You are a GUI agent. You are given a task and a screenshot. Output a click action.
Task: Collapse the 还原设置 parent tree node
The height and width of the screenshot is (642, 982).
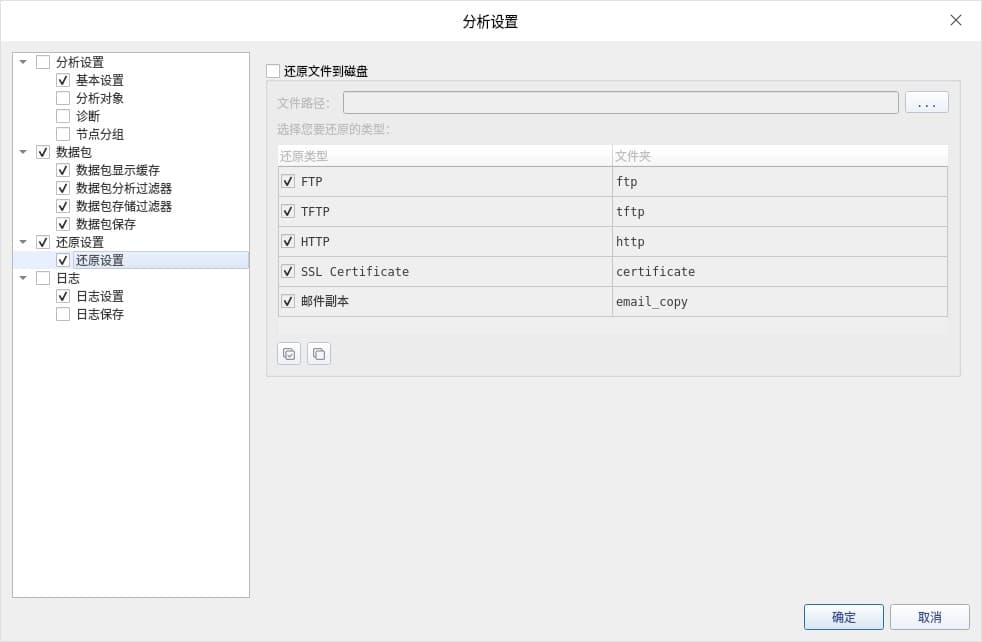[x=23, y=242]
